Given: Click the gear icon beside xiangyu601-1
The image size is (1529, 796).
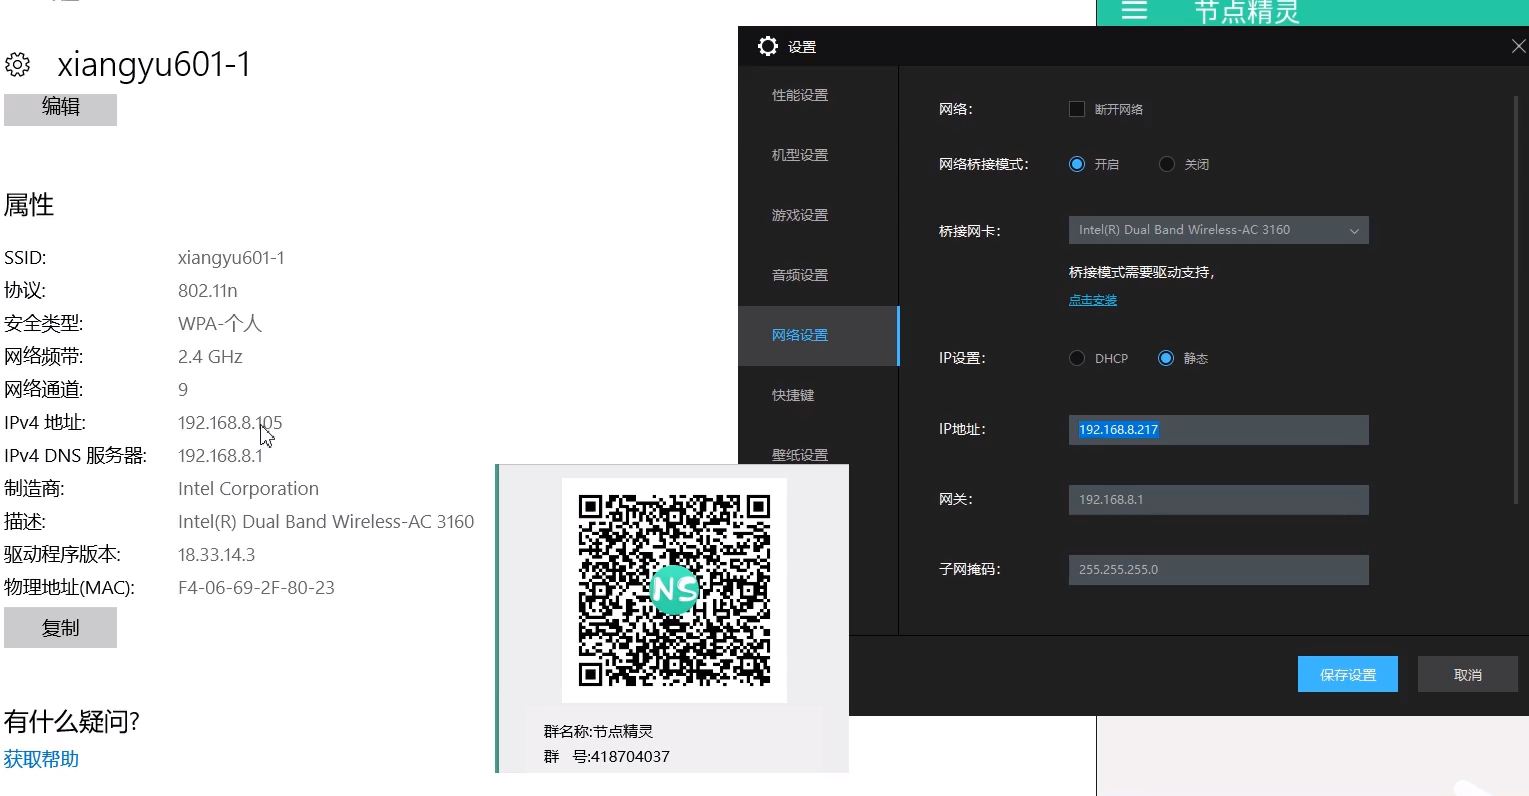Looking at the screenshot, I should [x=17, y=65].
